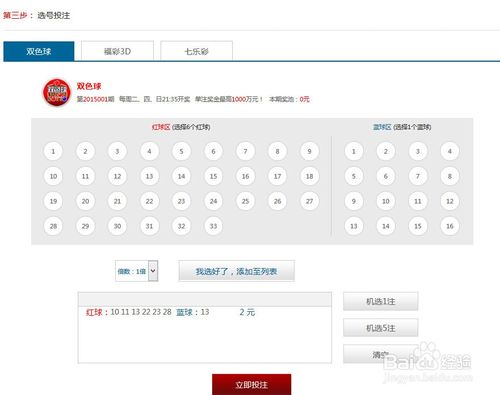Screen dimensions: 500x395
Task: Pick red ball number 4
Action: [x=149, y=151]
